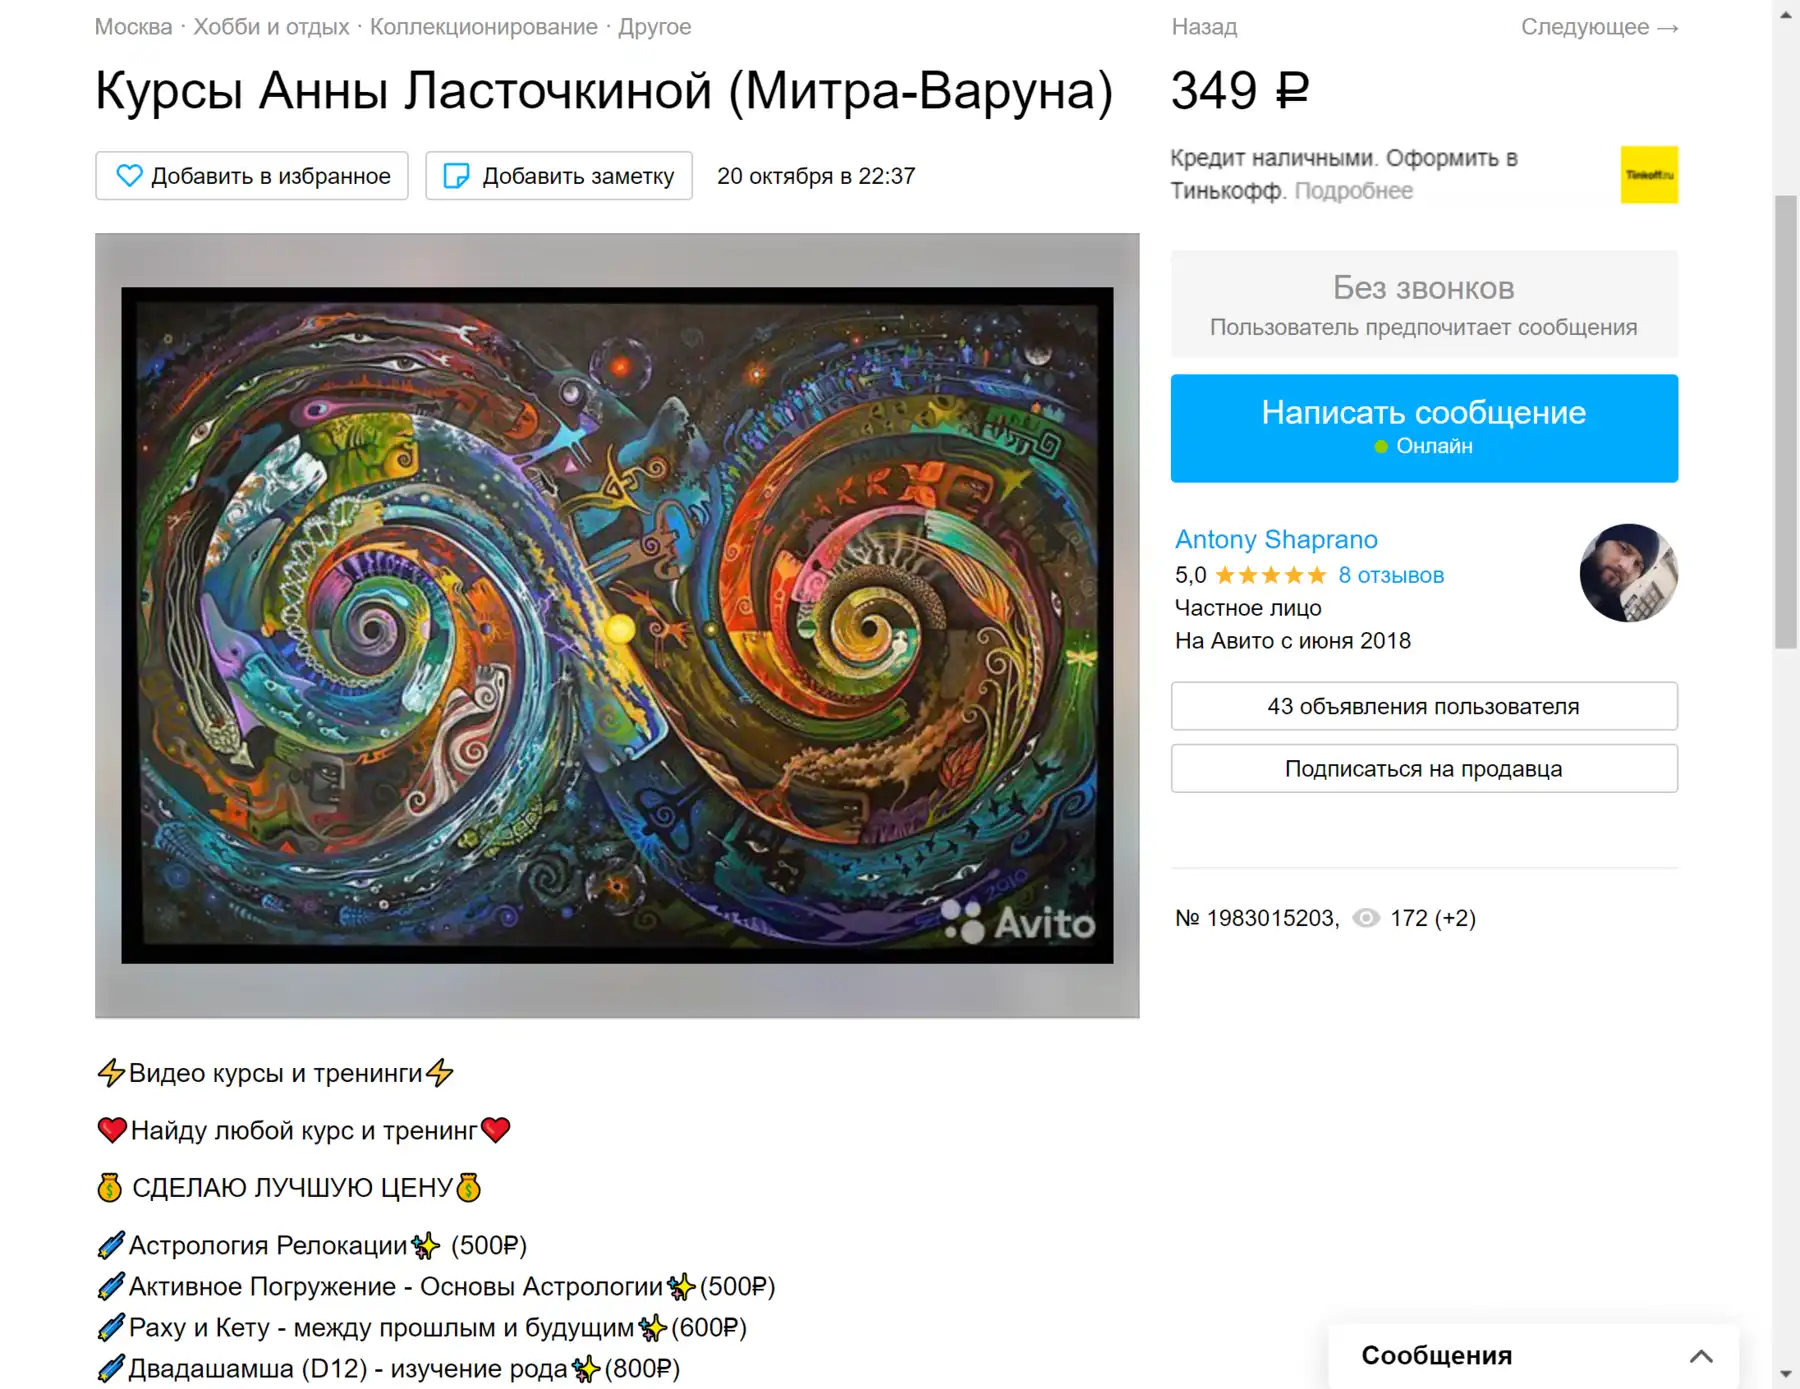
Task: Click Добавить заметку button
Action: [559, 176]
